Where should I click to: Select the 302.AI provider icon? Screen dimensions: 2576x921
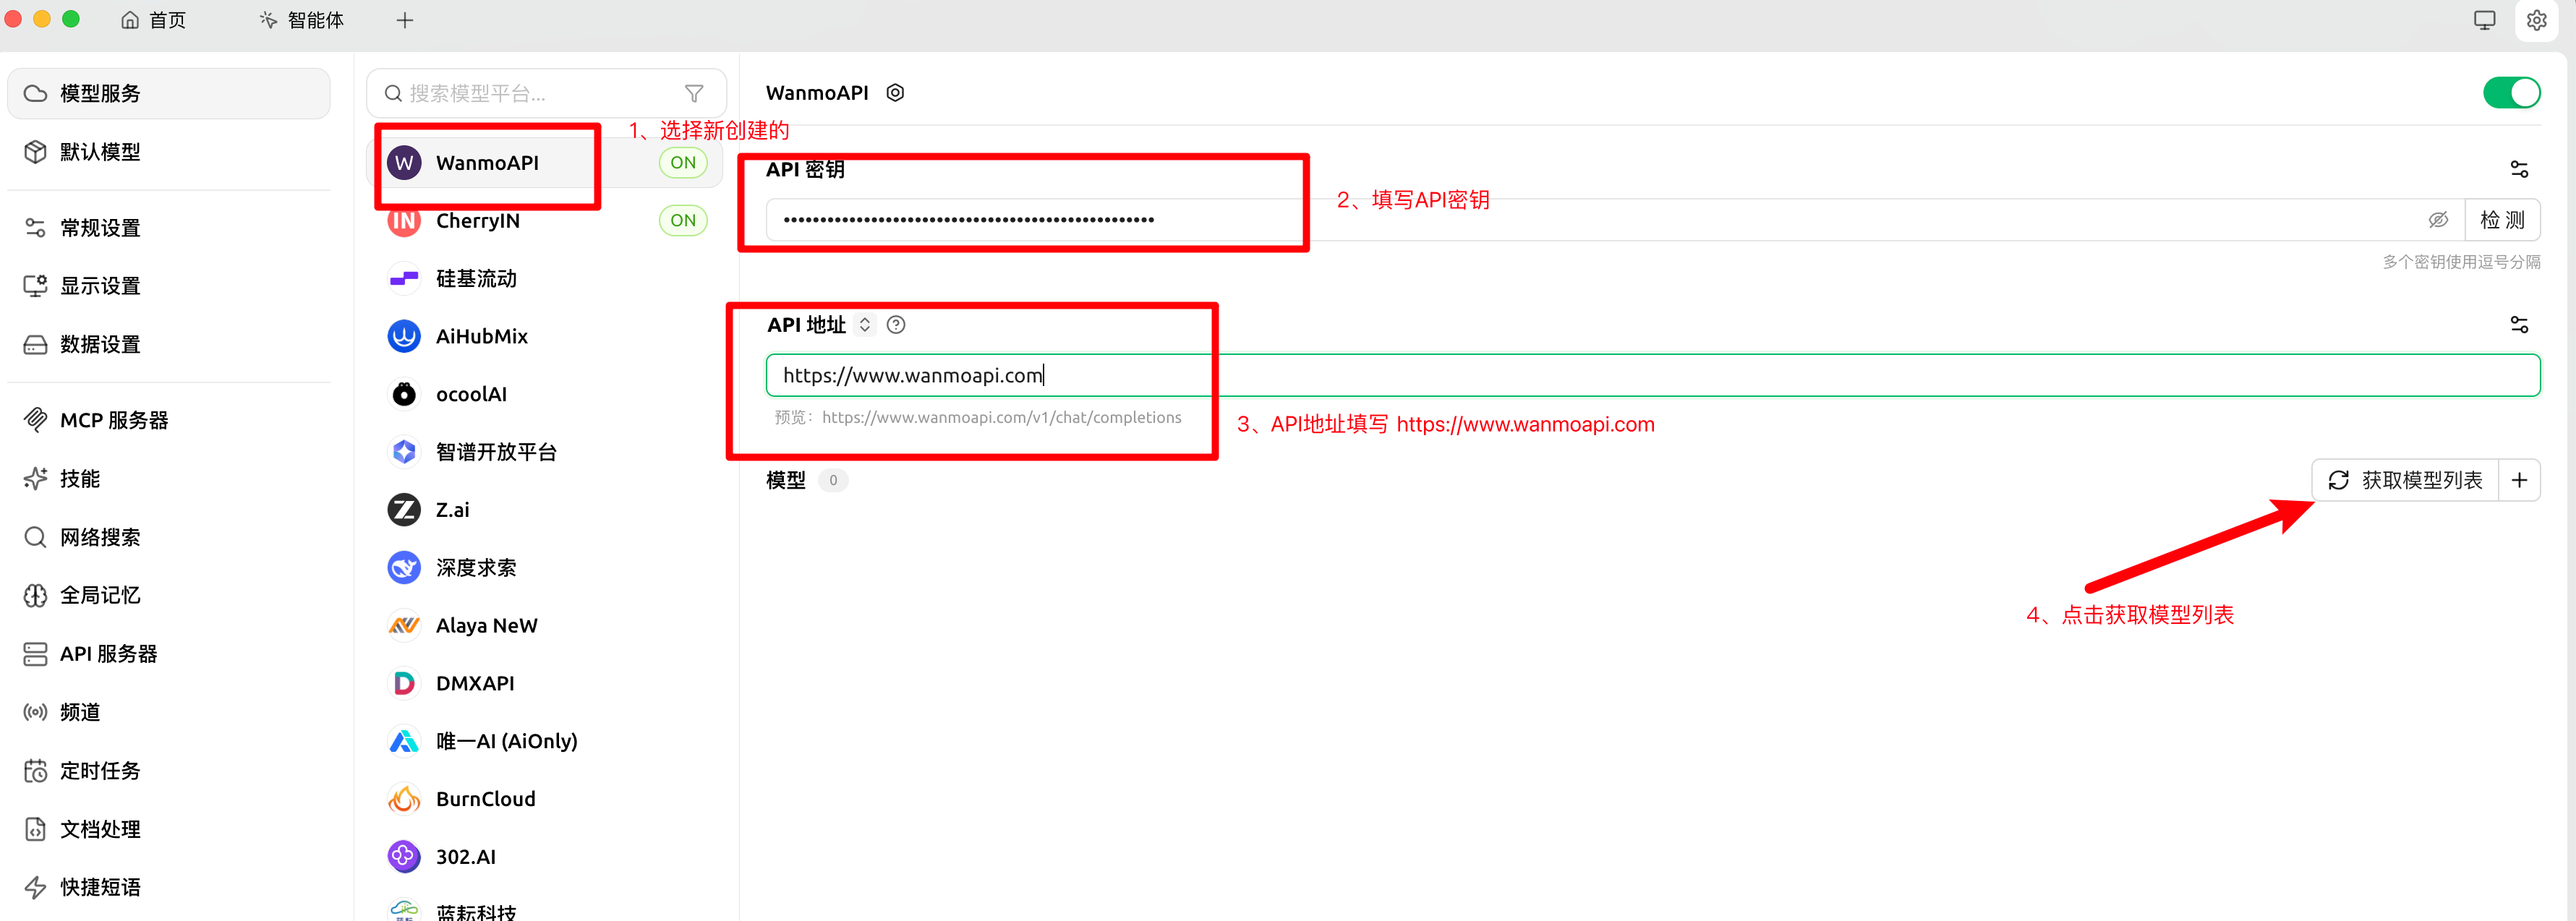click(404, 857)
